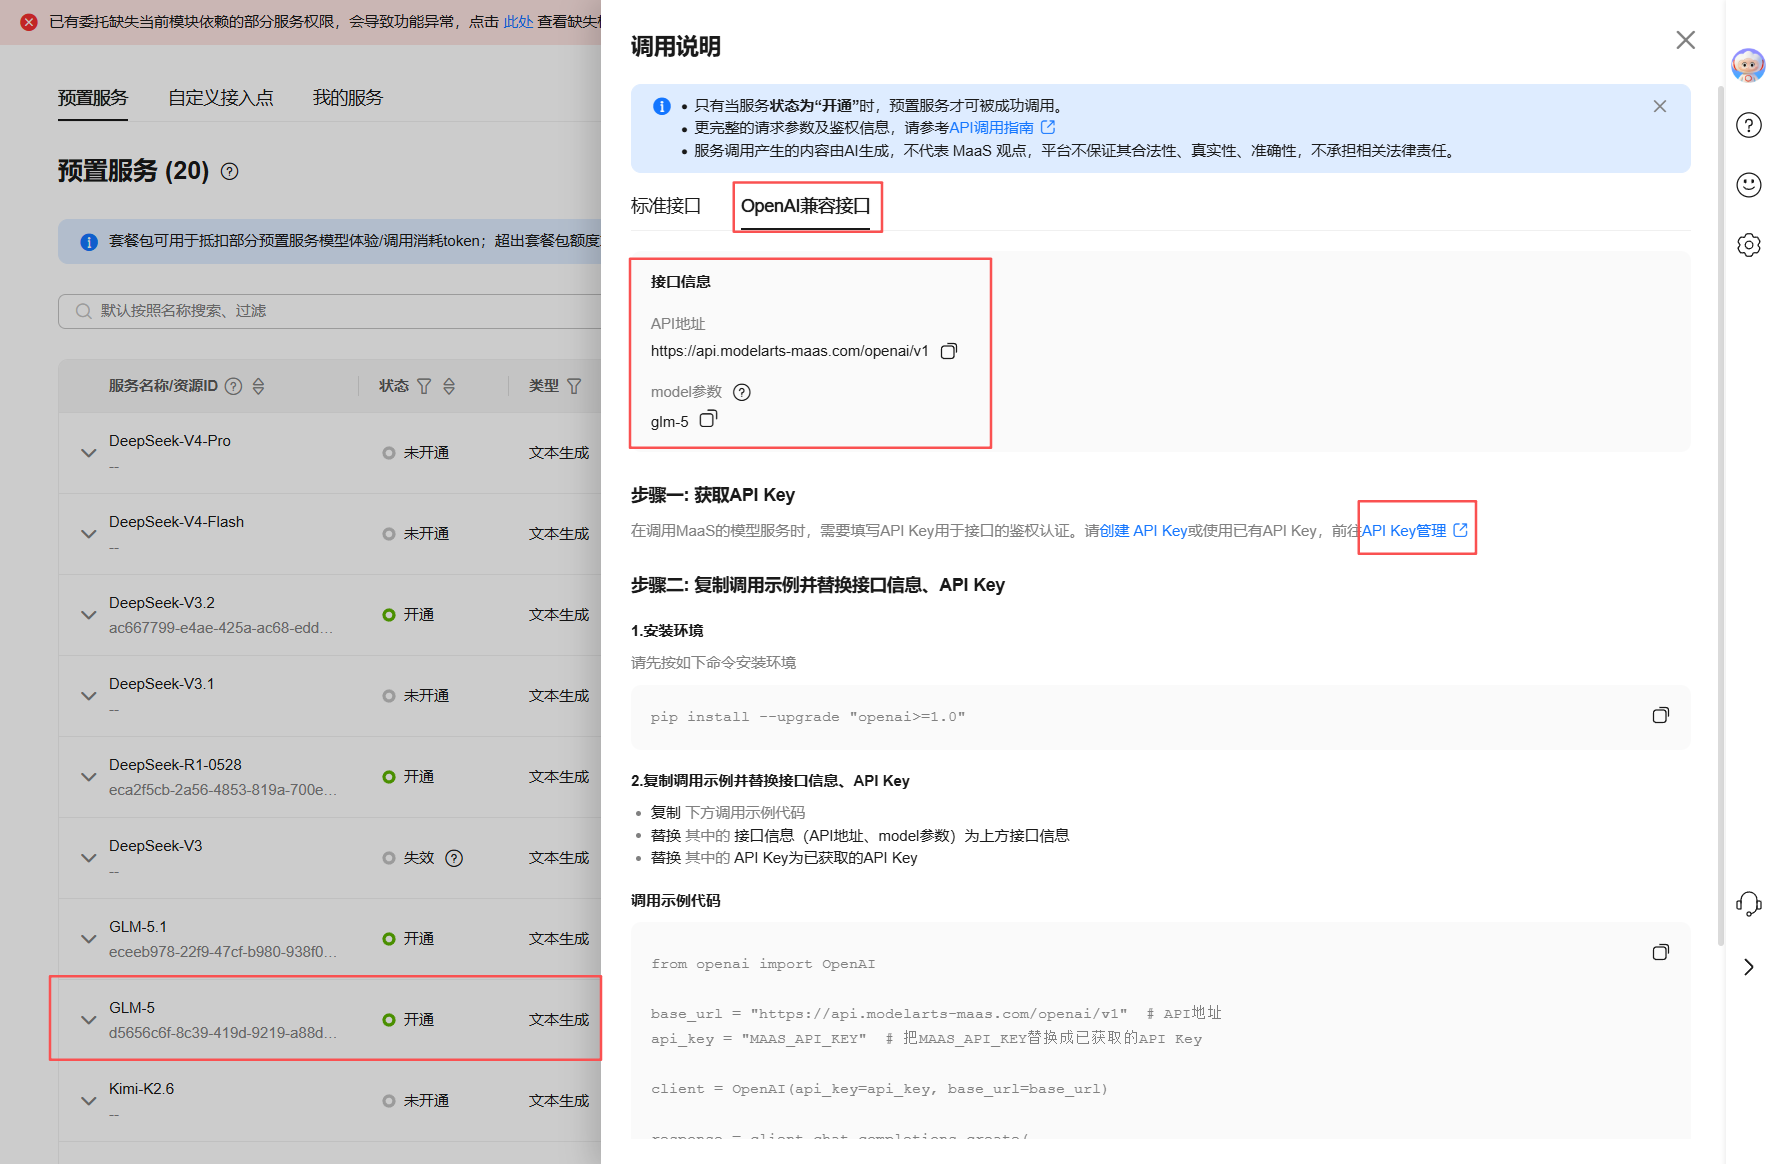The image size is (1769, 1164).
Task: Click the GLM-5.1 resource ID eceeb978
Action: [x=222, y=952]
